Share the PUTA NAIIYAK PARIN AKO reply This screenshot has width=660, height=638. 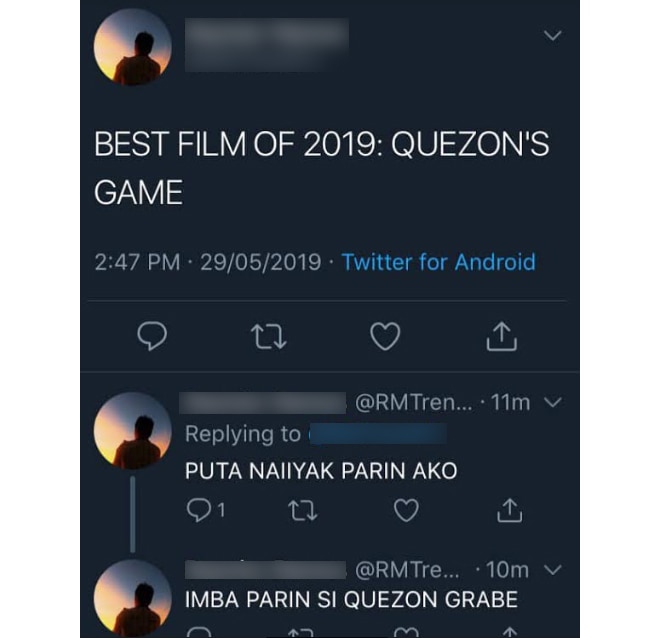point(509,510)
